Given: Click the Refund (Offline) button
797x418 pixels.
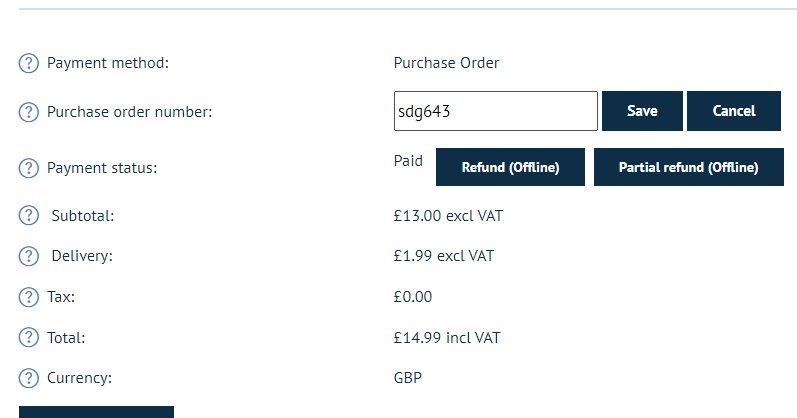Looking at the screenshot, I should coord(510,167).
